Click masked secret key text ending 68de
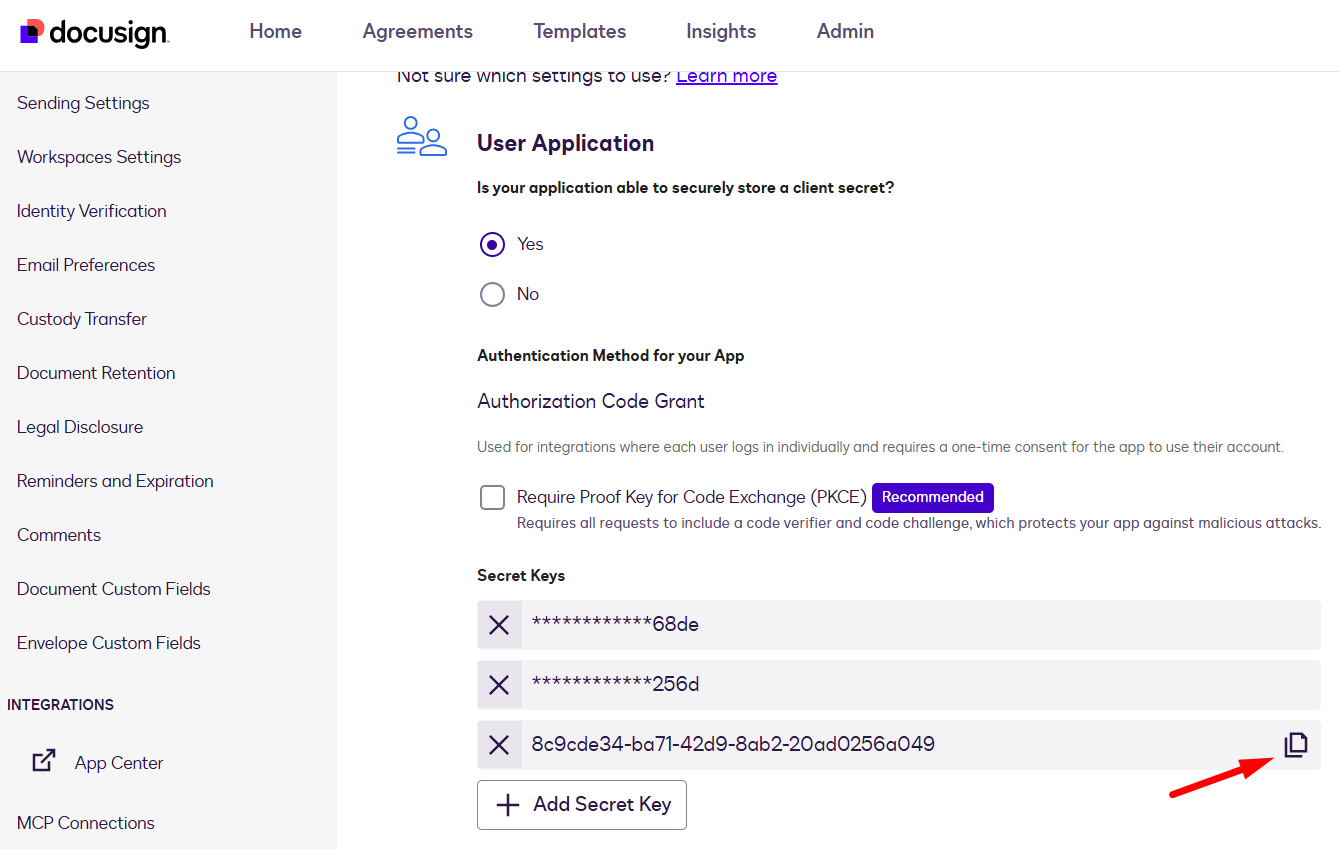Screen dimensions: 1339x849 [x=615, y=625]
